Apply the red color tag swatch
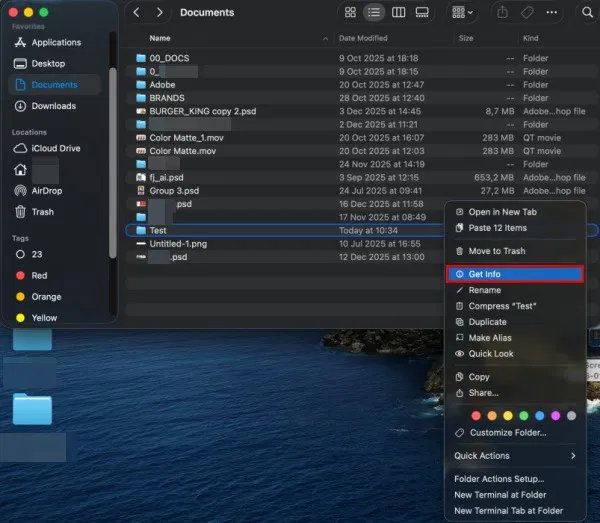The height and width of the screenshot is (523, 600). [x=476, y=415]
